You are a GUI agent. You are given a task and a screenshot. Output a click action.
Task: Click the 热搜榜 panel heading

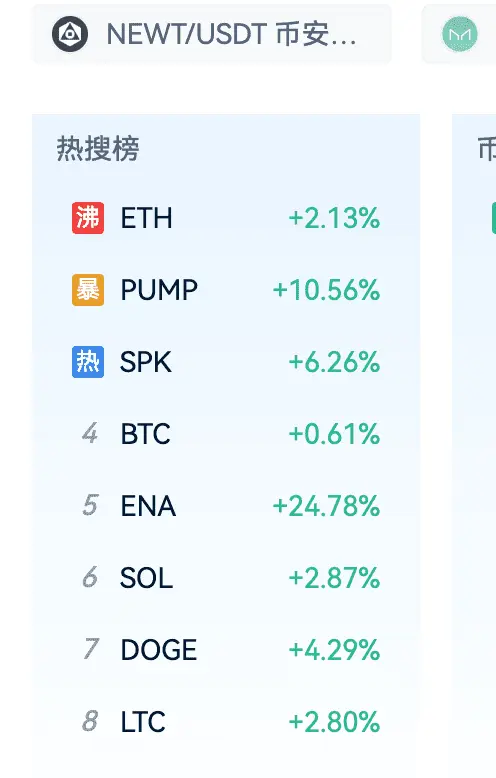[x=98, y=148]
